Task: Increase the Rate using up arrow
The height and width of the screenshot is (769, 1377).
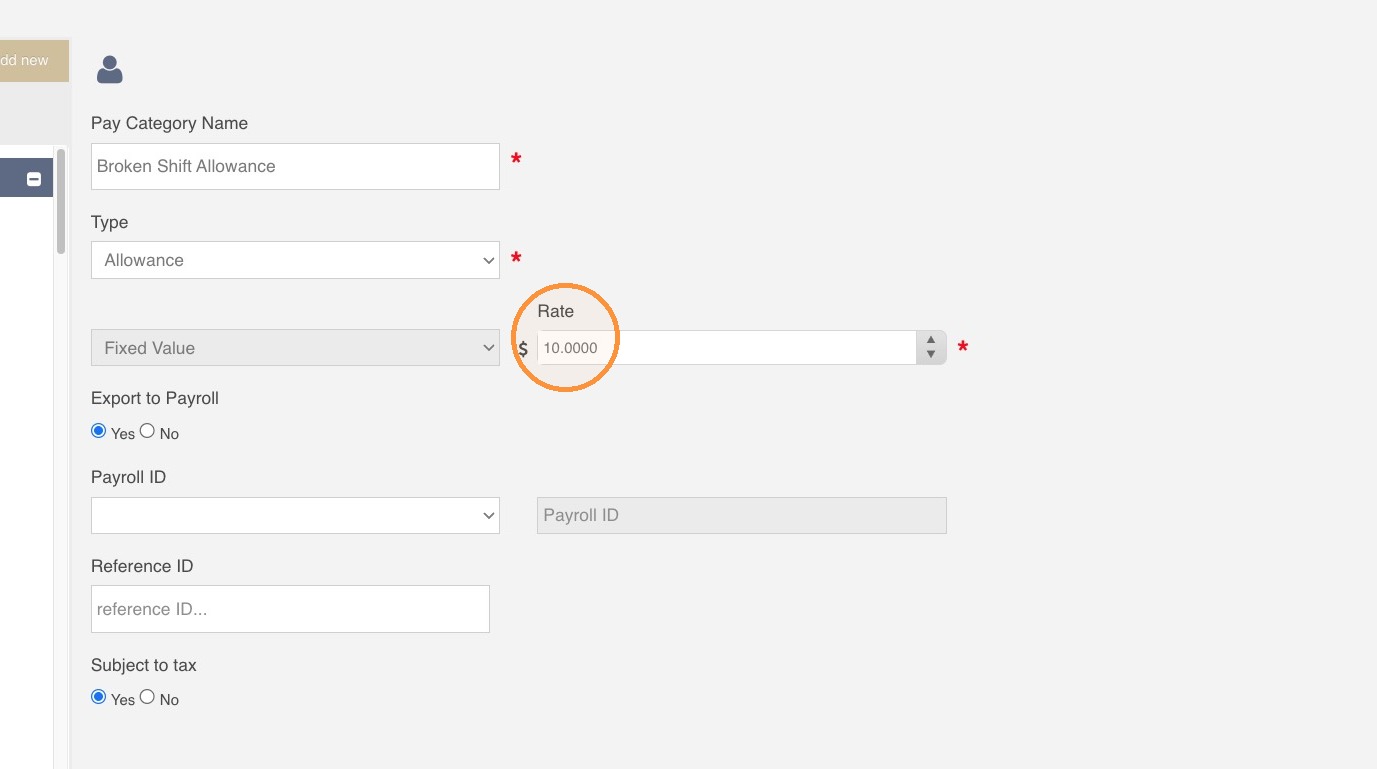Action: [931, 340]
